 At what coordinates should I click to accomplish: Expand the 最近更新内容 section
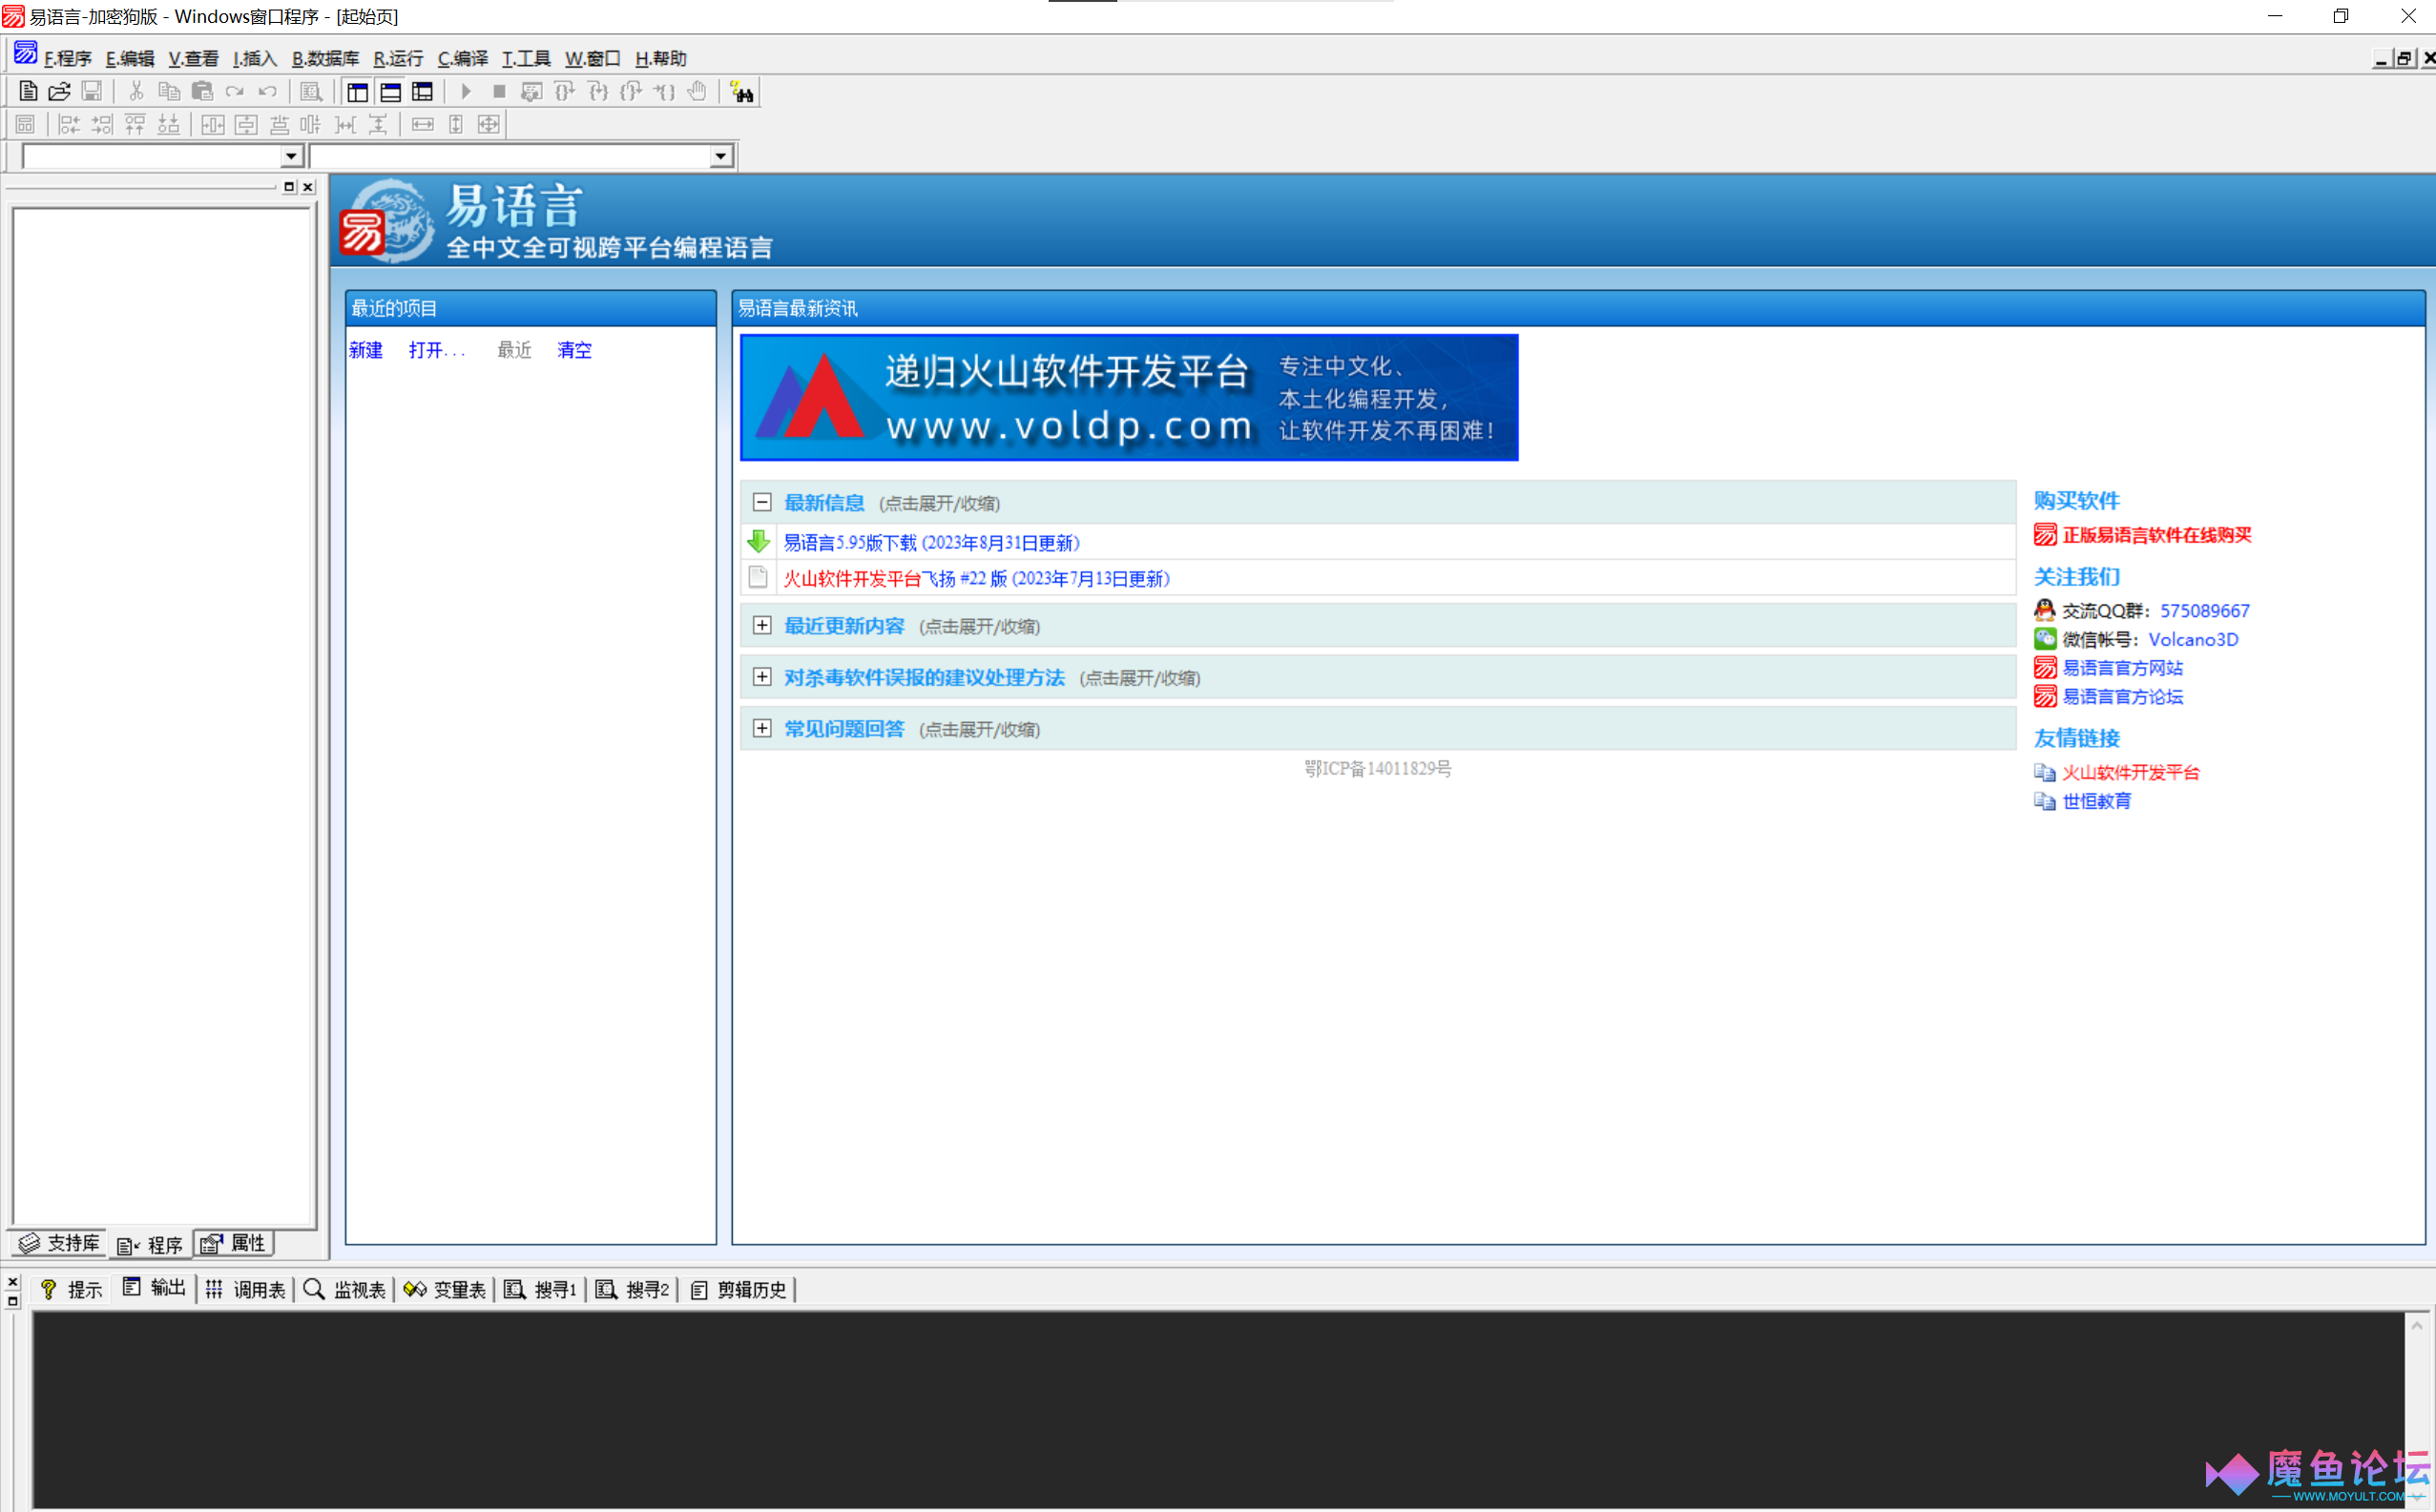[762, 625]
